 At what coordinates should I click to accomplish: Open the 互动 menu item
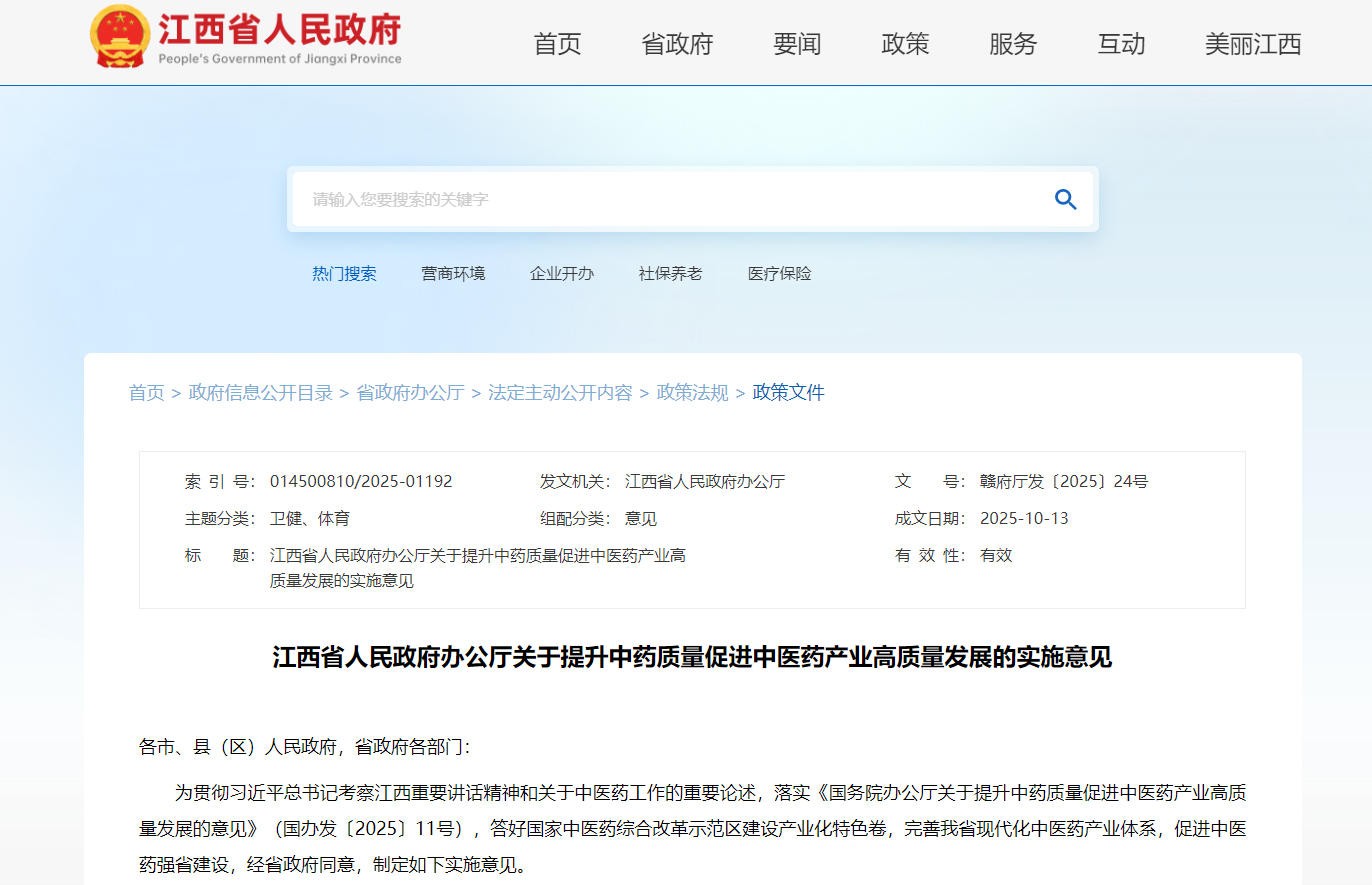click(1120, 44)
